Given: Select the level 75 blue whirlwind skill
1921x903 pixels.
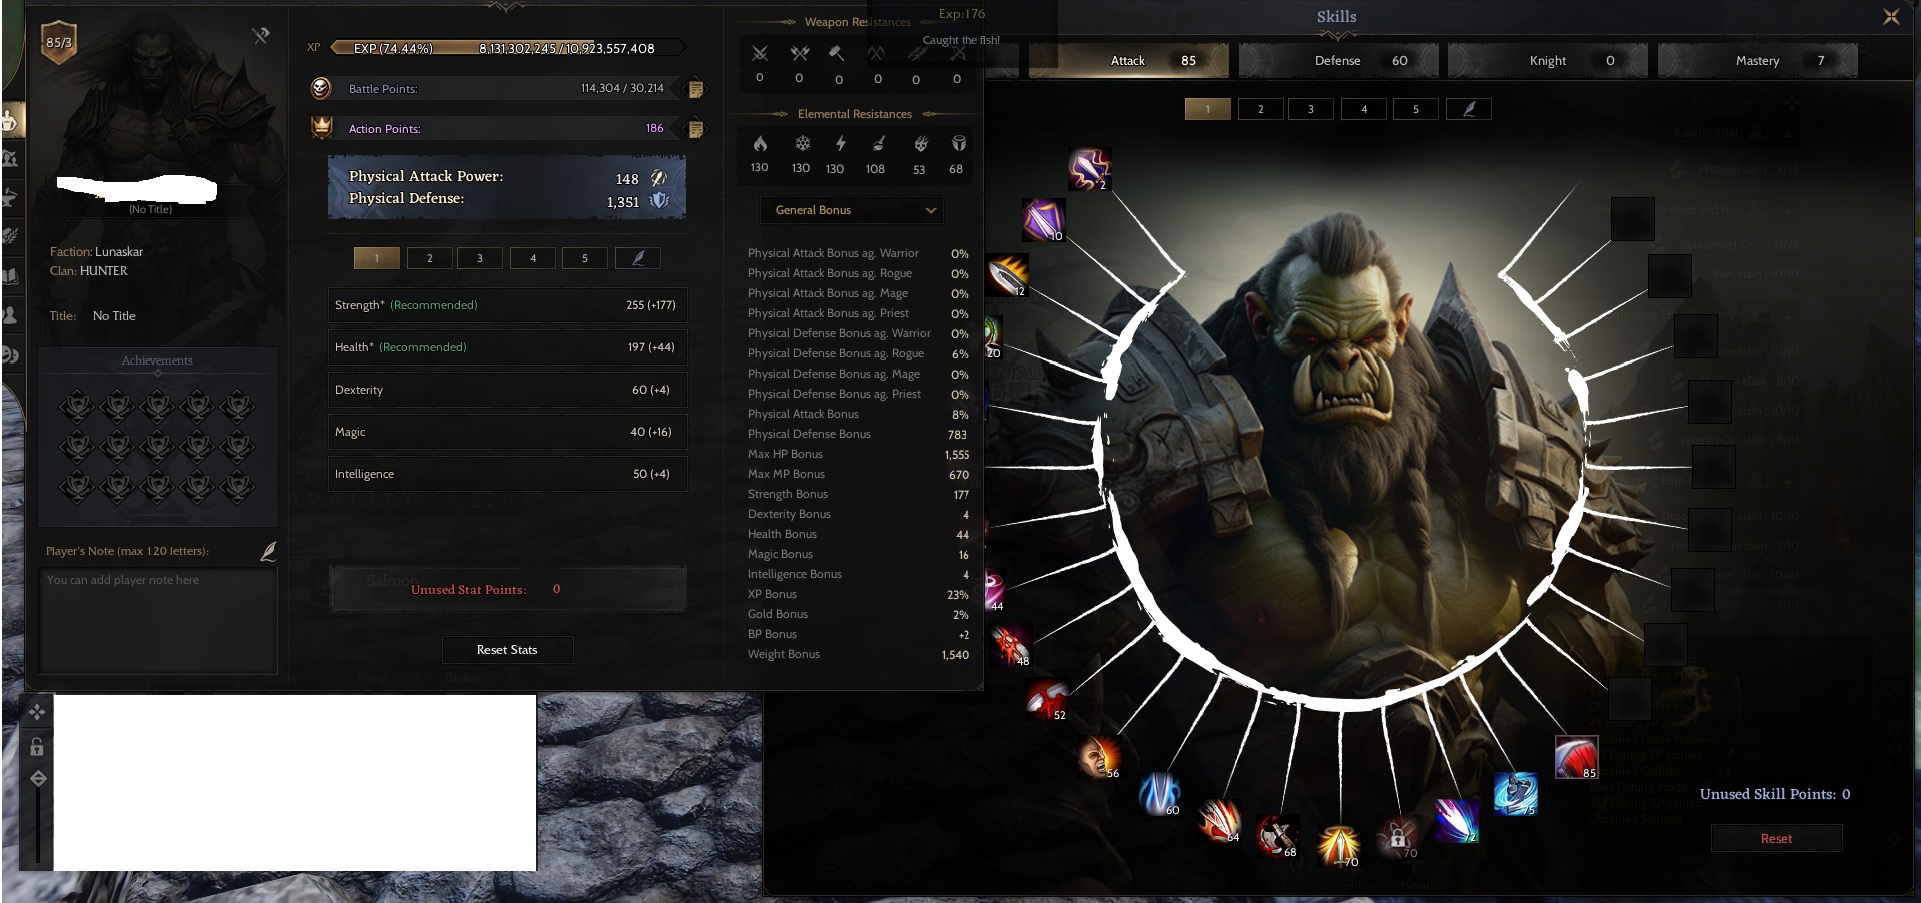Looking at the screenshot, I should click(x=1515, y=794).
